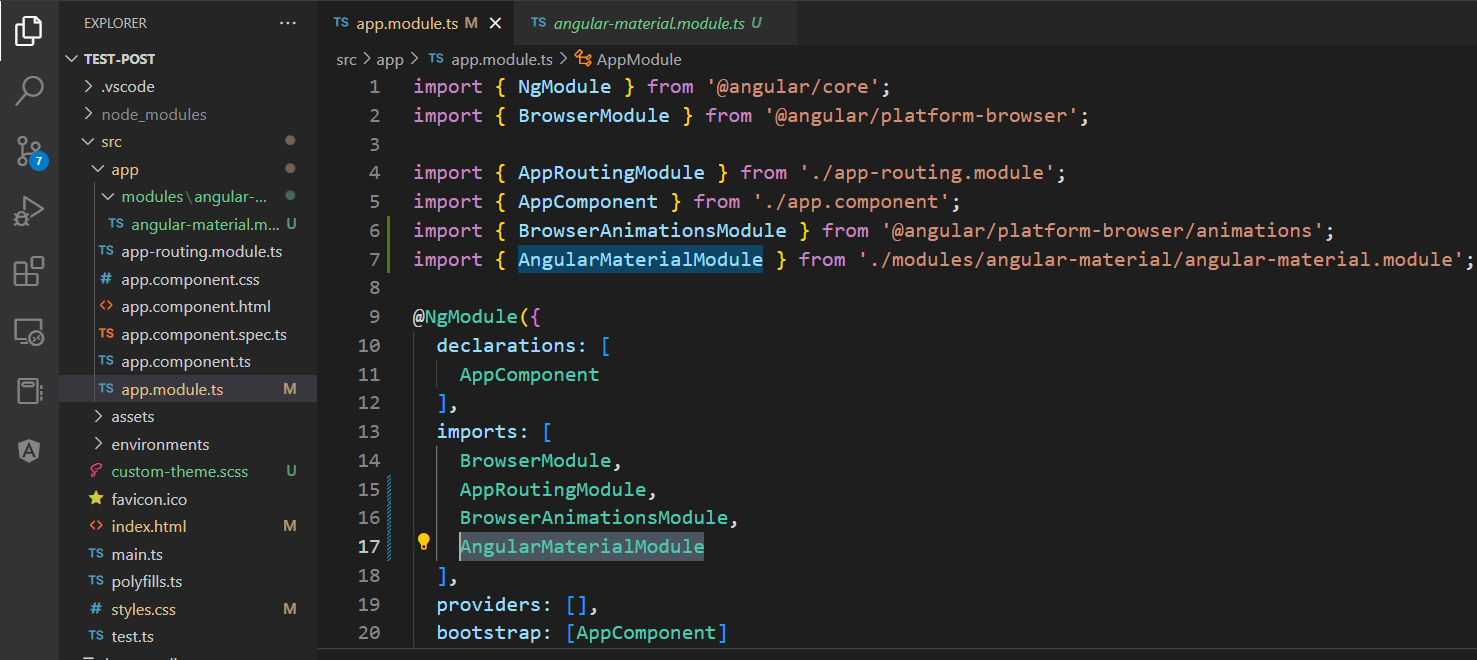Open the Angular extension icon

(29, 451)
